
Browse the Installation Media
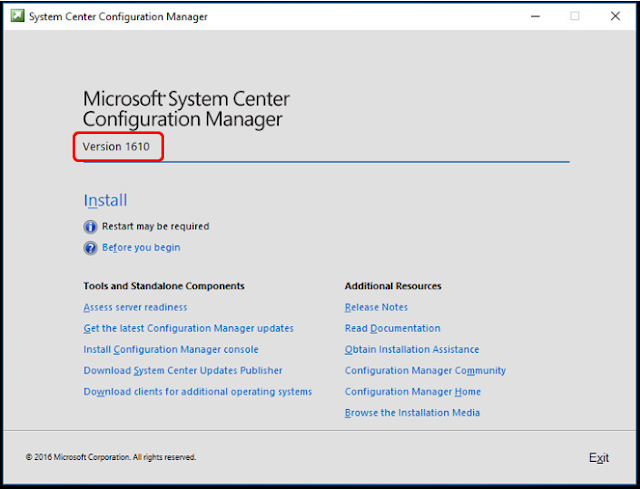pyautogui.click(x=412, y=413)
